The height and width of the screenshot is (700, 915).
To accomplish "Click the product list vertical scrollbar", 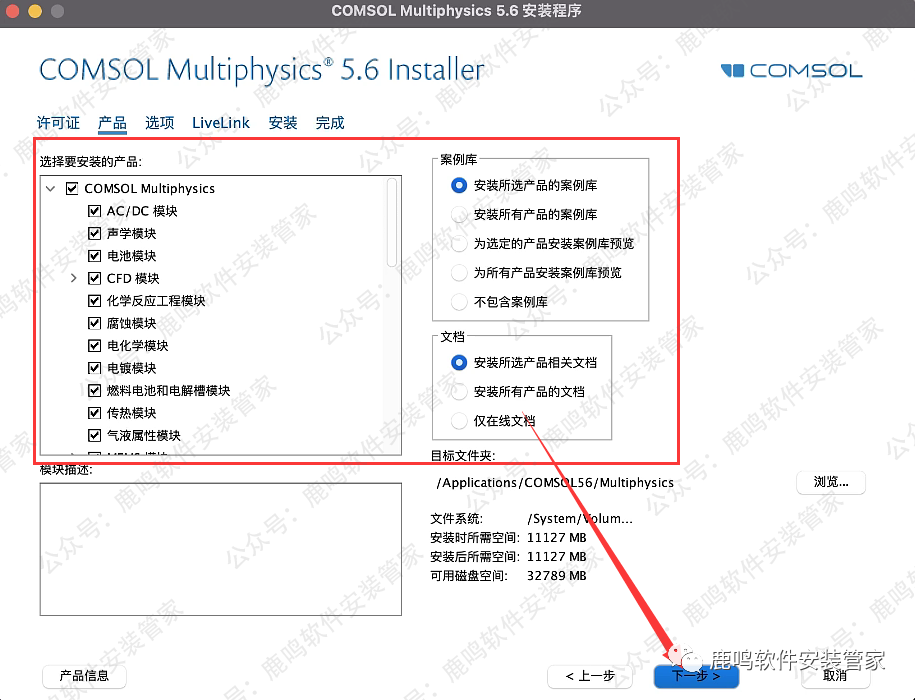I will (392, 225).
